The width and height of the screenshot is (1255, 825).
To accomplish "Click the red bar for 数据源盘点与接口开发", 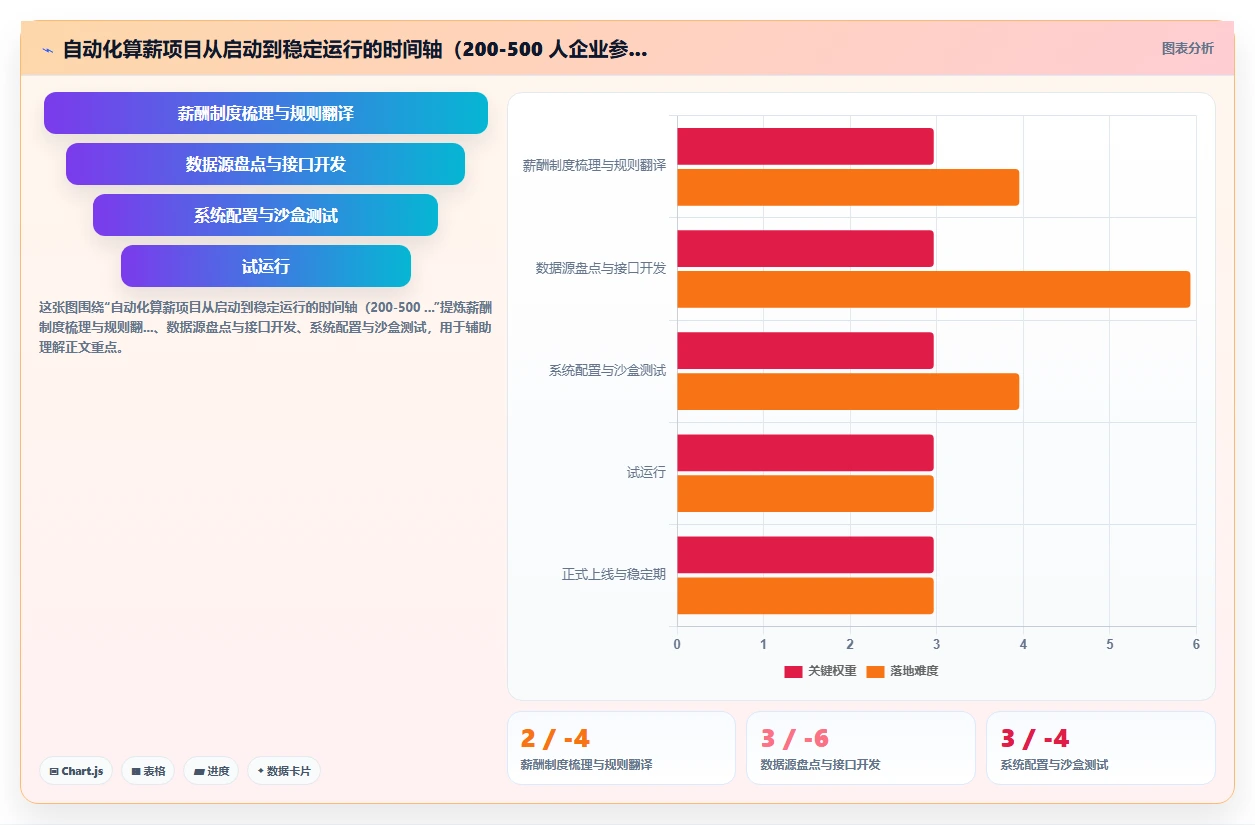I will (x=805, y=249).
